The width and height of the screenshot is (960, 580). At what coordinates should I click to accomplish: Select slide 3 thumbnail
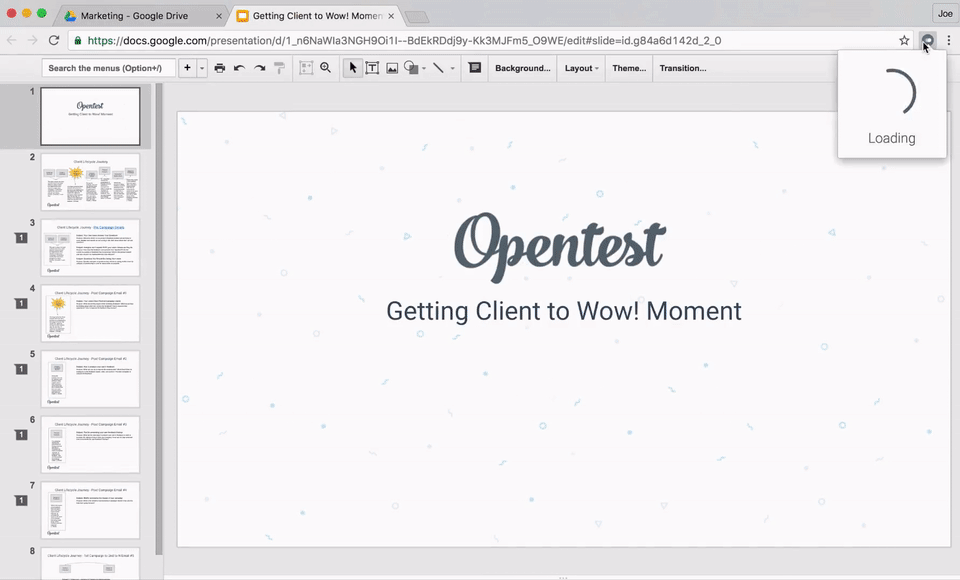click(x=90, y=247)
